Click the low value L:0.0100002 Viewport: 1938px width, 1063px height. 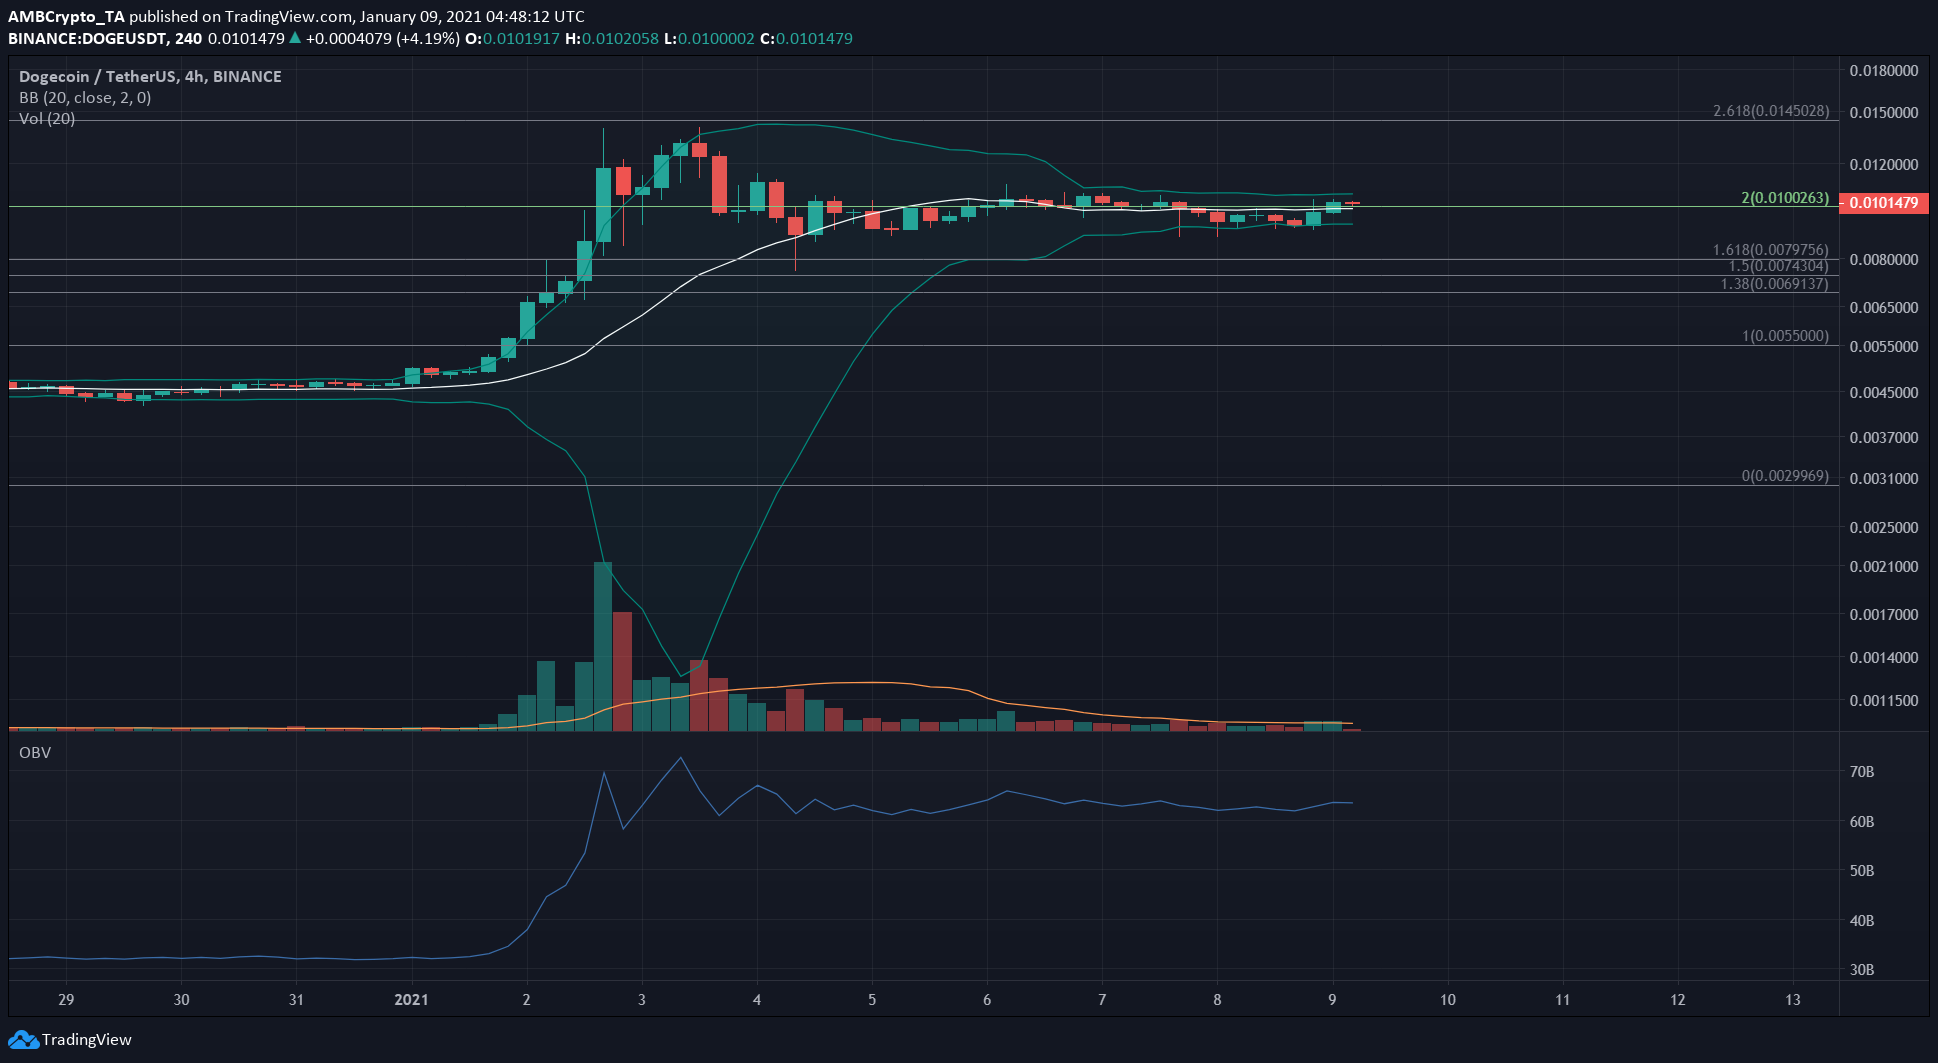(x=709, y=39)
